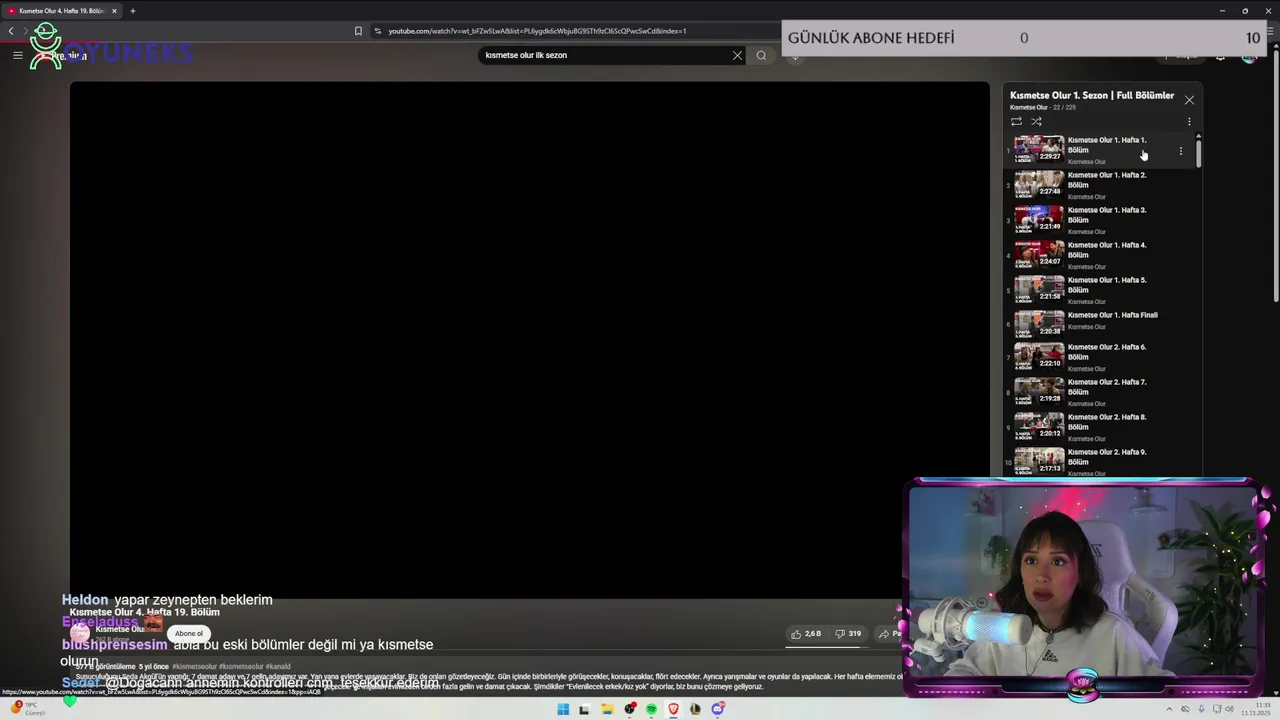Clear the YouTube search box text
The image size is (1280, 720).
(737, 55)
